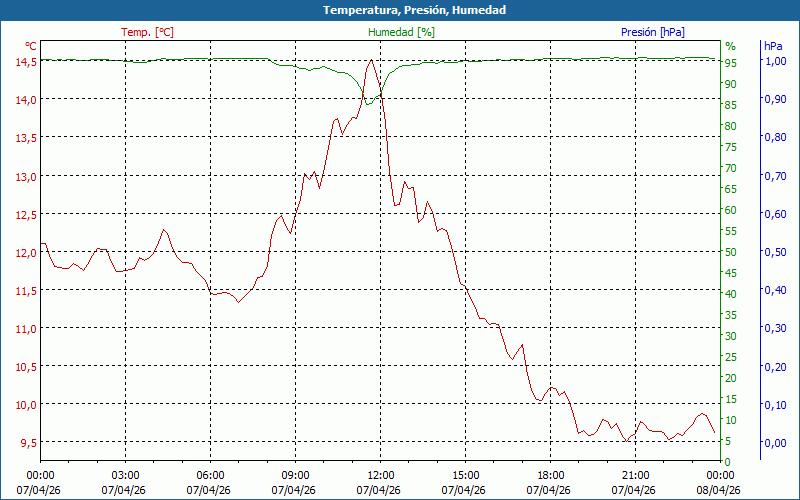
Task: Click the chart title Temperatura, Presión, Humedad
Action: point(400,10)
